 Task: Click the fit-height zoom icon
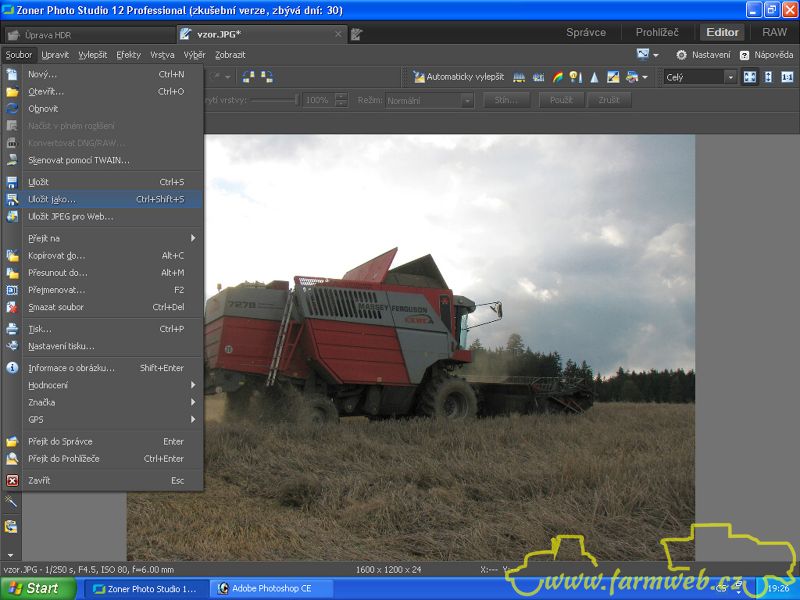click(x=768, y=77)
